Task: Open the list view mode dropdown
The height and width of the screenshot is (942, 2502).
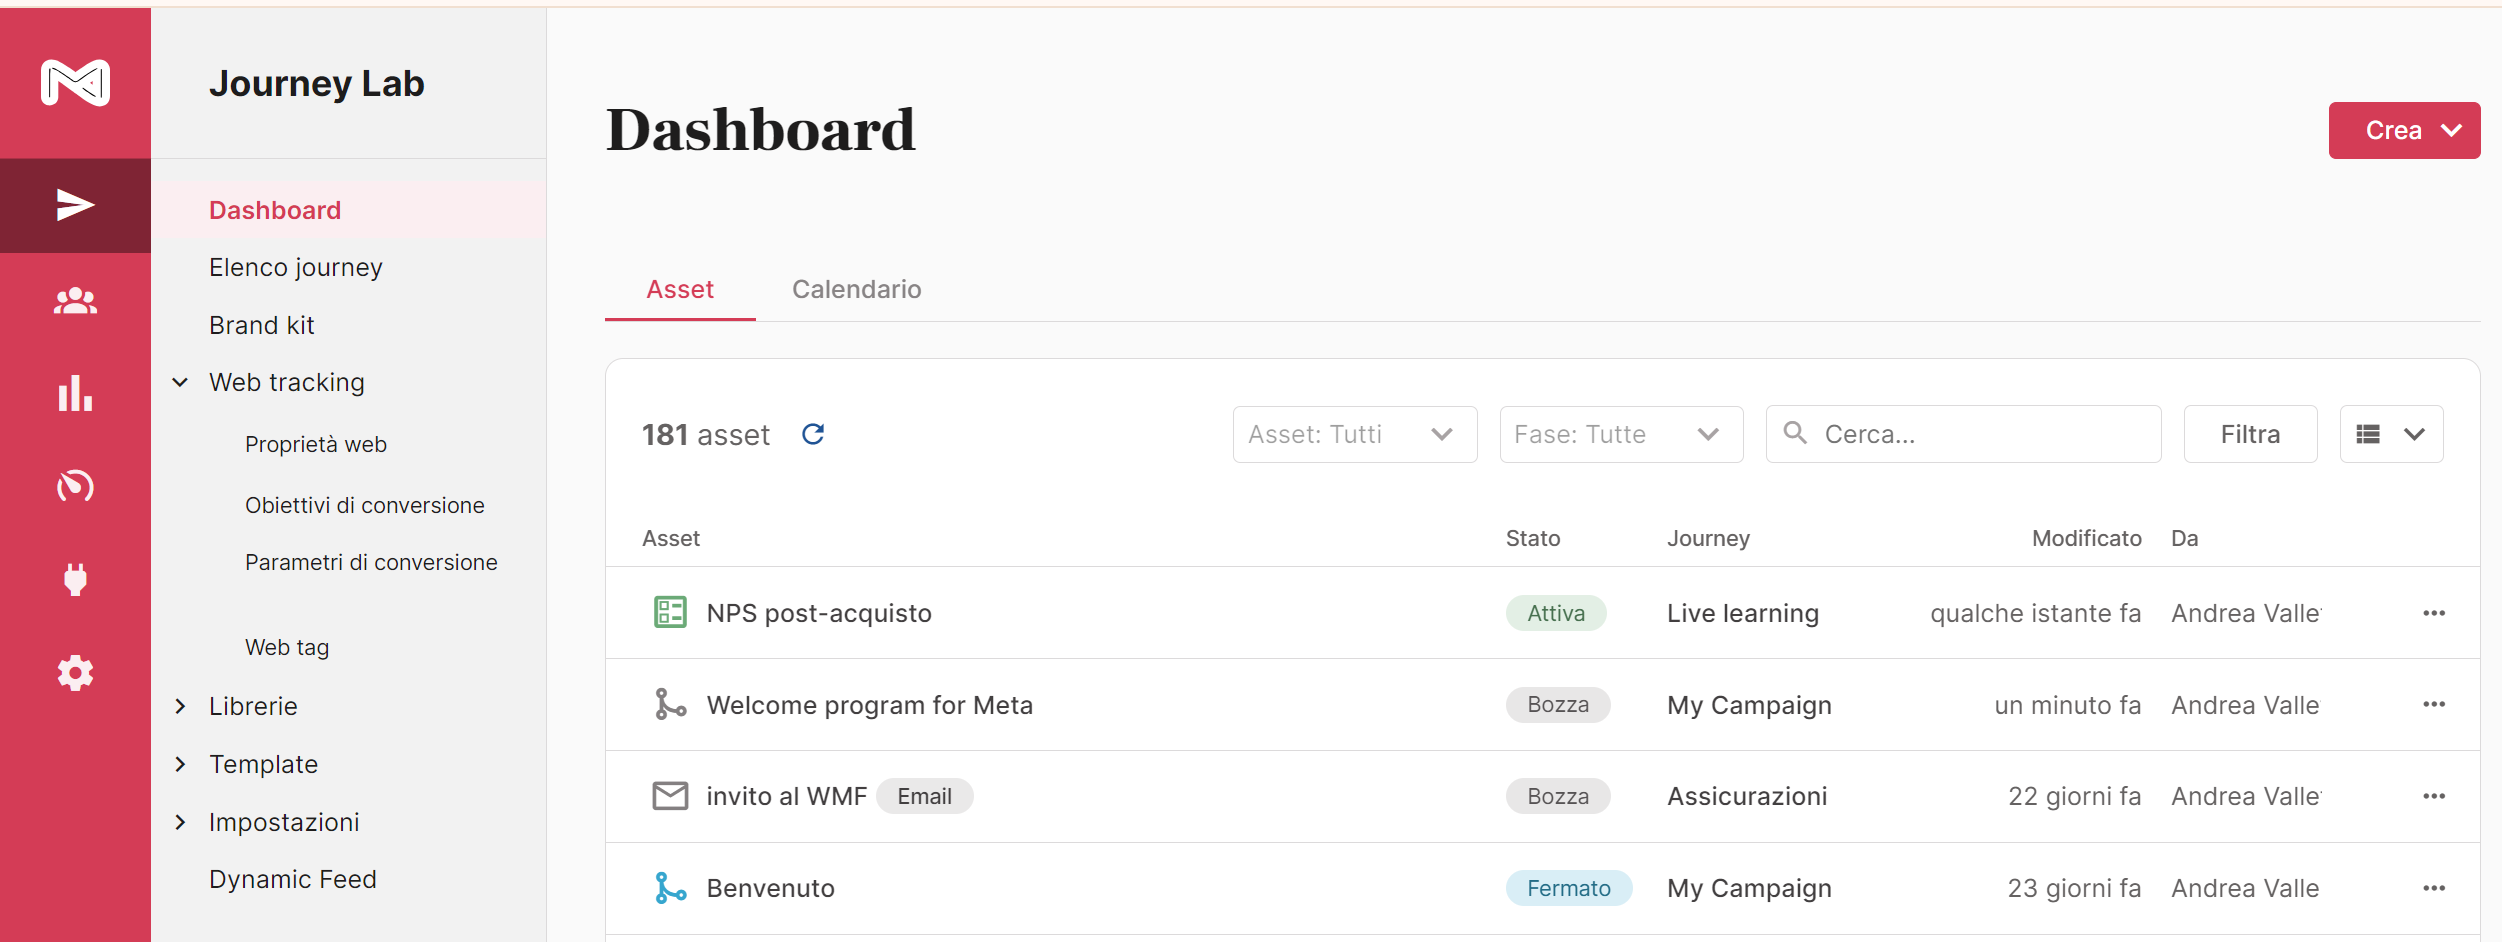Action: coord(2391,434)
